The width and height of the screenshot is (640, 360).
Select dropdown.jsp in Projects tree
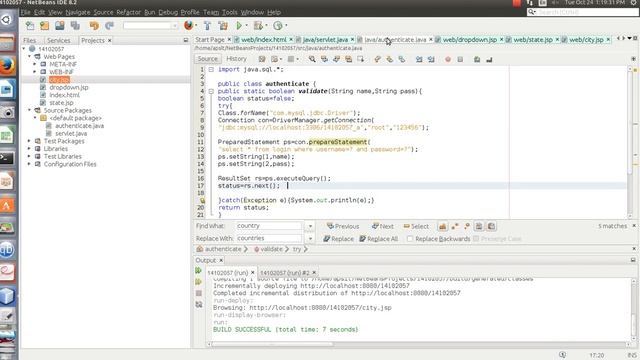[x=69, y=87]
